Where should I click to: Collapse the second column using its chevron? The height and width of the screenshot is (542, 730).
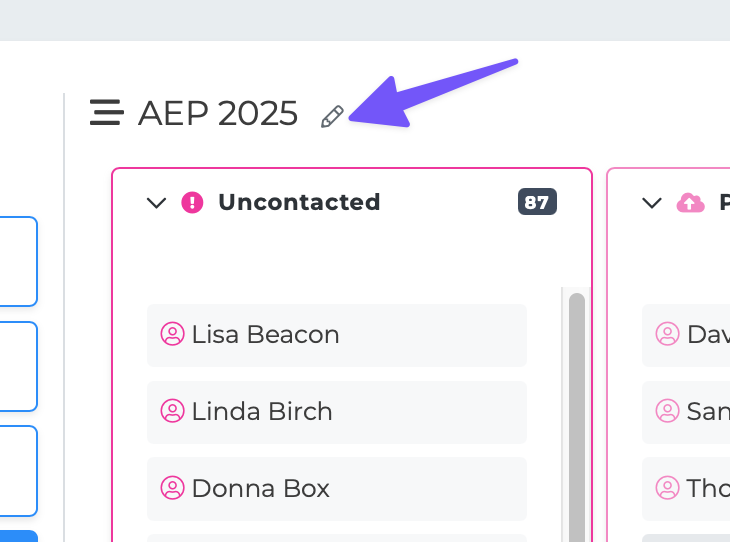(652, 203)
